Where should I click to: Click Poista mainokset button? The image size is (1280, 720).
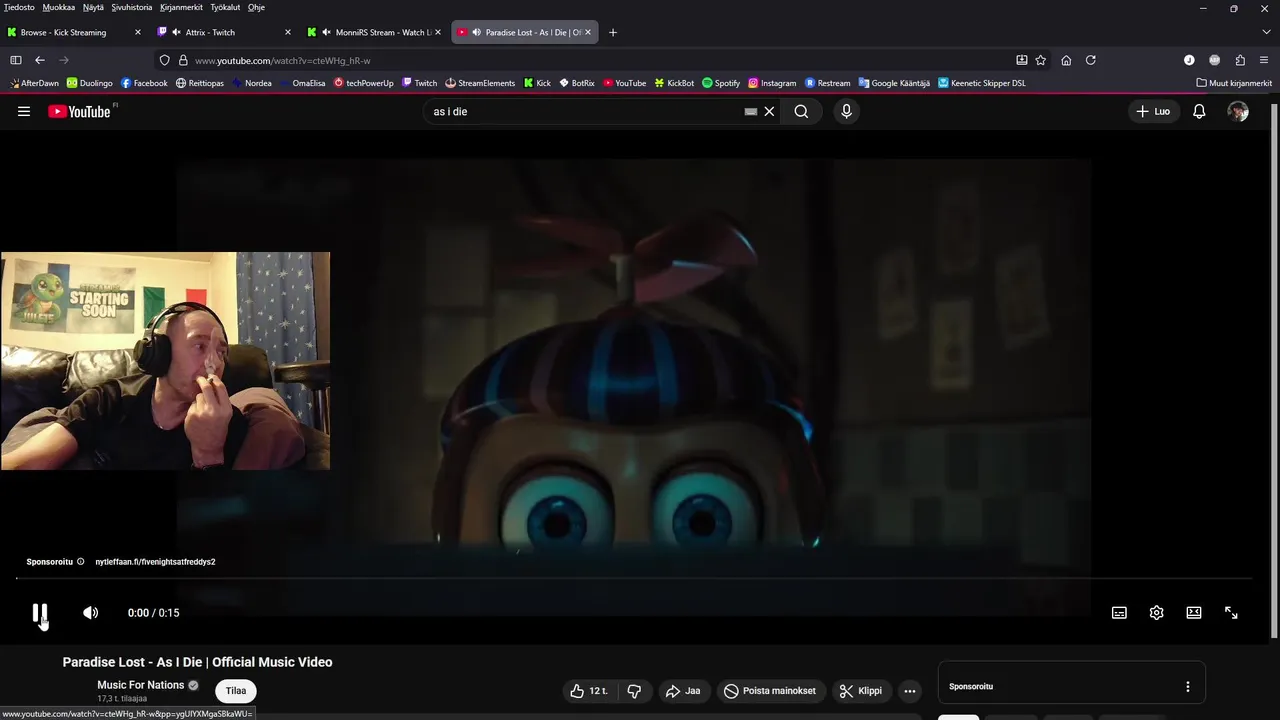[770, 691]
